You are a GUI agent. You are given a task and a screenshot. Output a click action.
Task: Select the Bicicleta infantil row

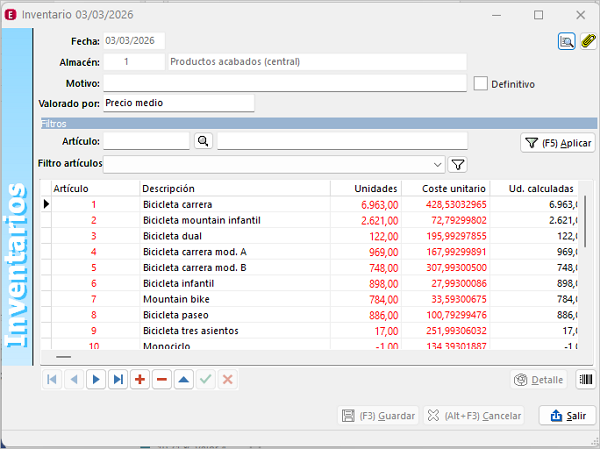coord(309,283)
